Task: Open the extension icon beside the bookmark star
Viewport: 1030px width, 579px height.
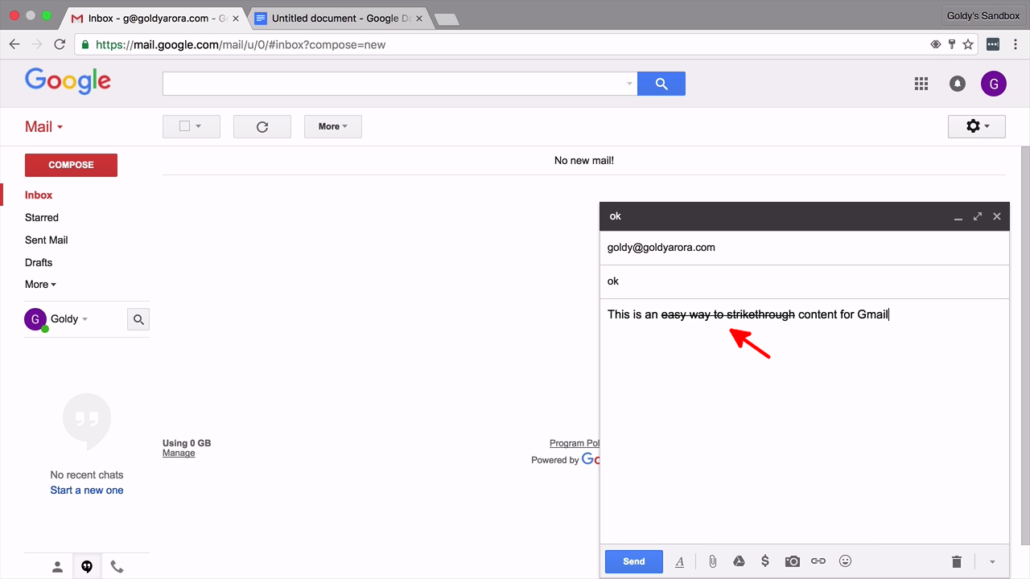Action: click(x=993, y=45)
